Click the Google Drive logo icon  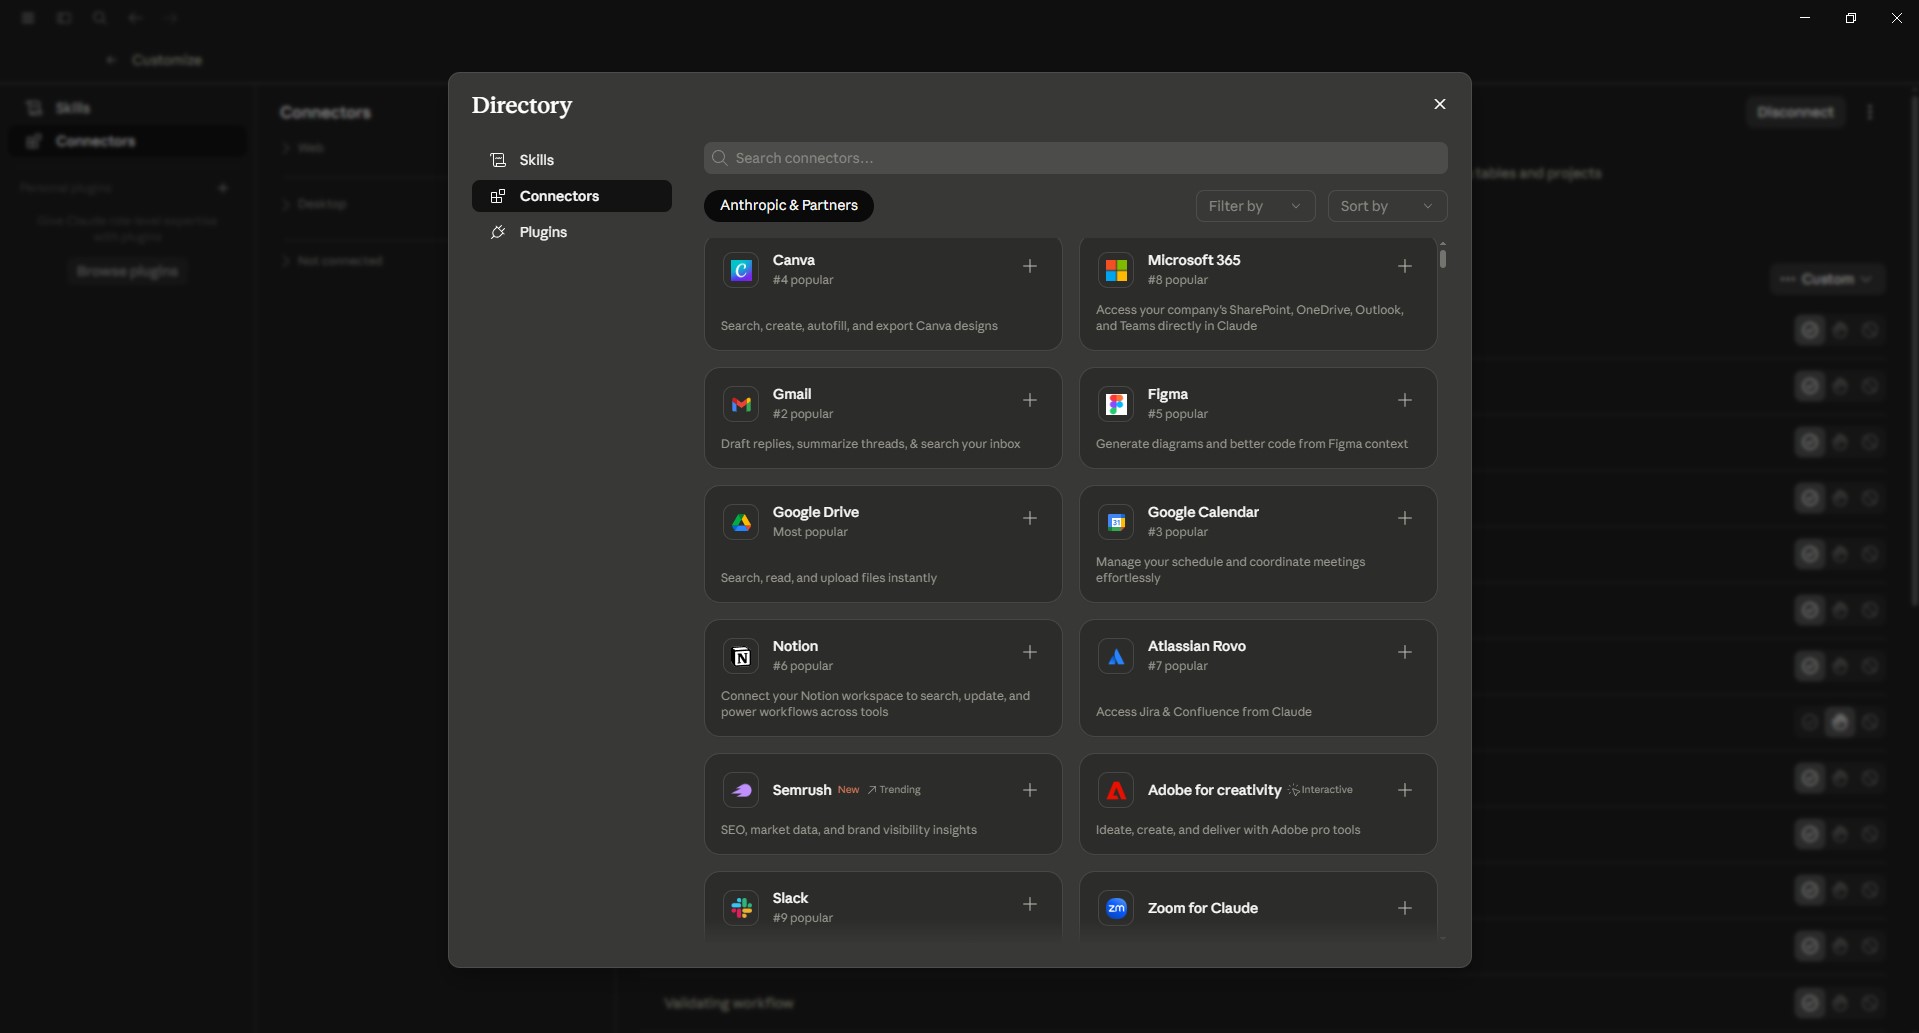[x=741, y=522]
